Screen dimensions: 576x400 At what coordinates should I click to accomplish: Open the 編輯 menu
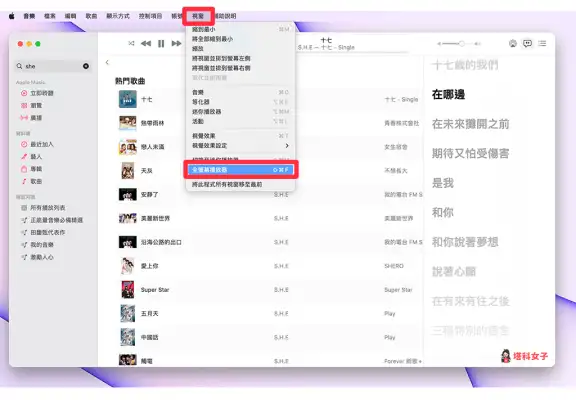[x=70, y=16]
